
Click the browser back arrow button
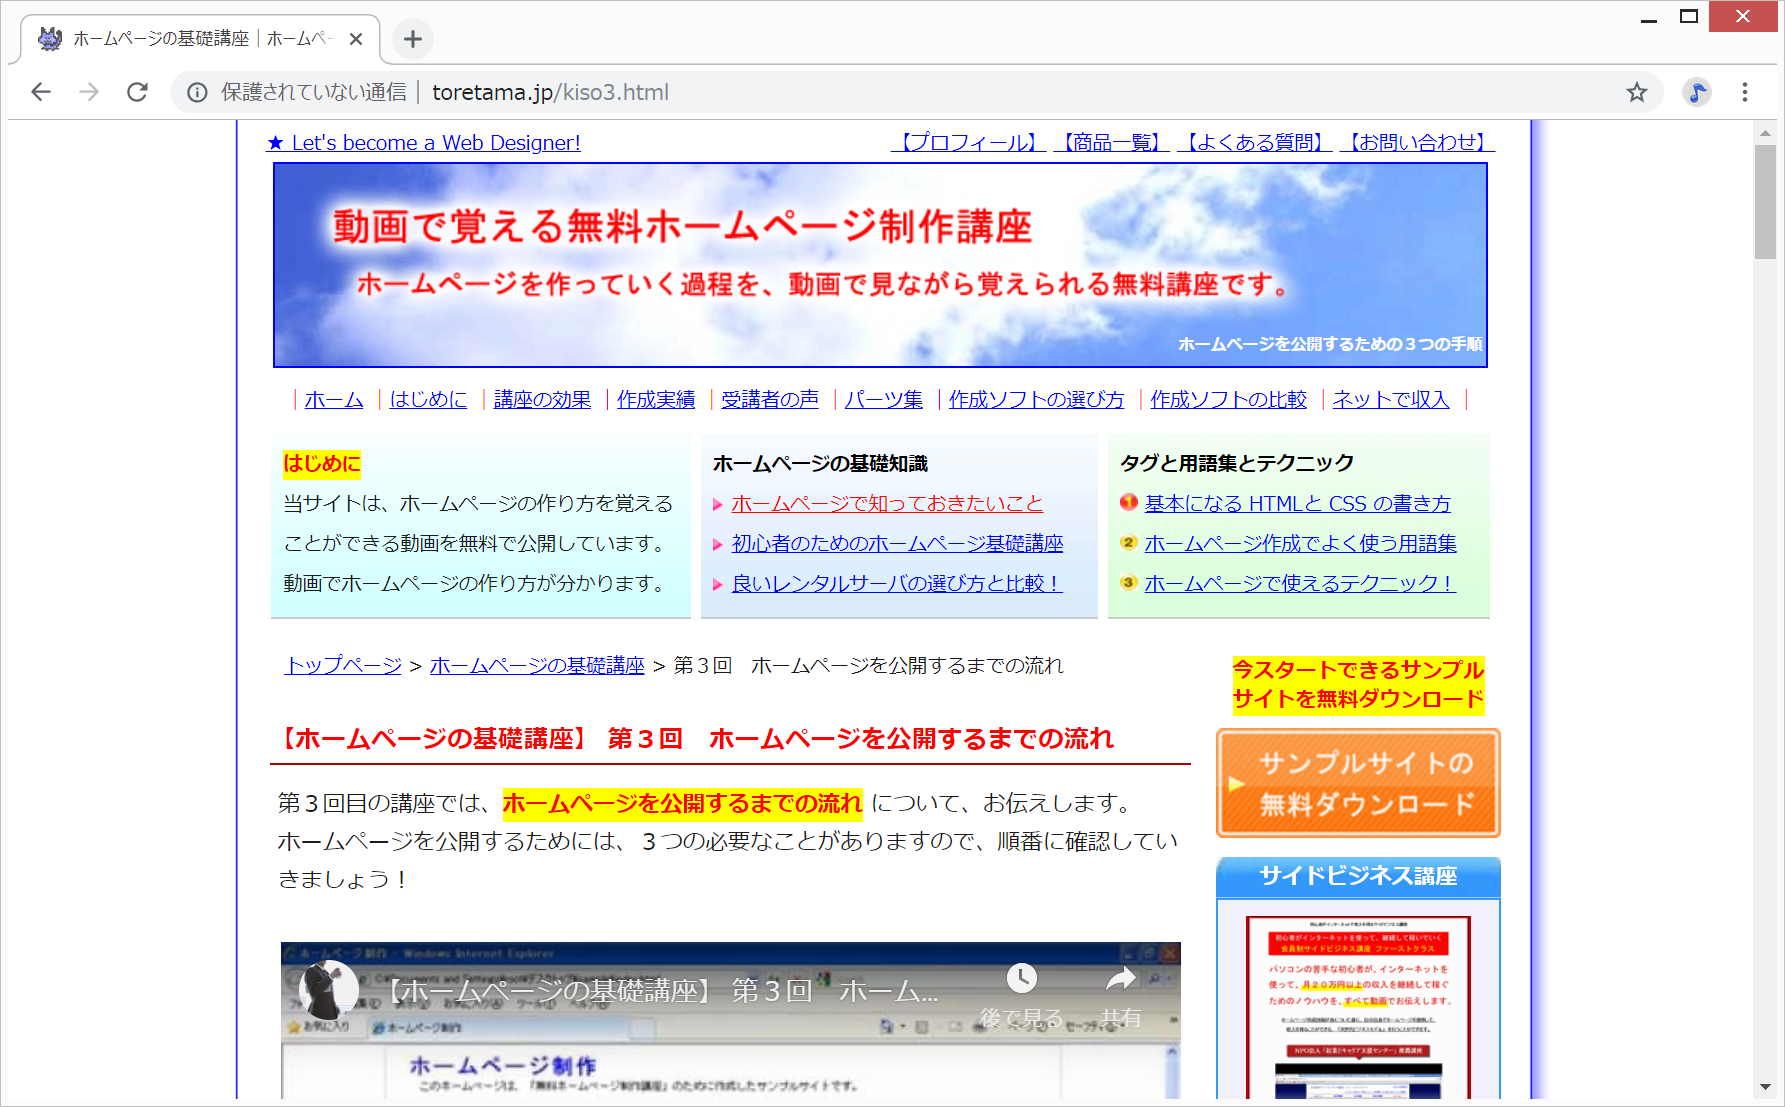pyautogui.click(x=41, y=92)
